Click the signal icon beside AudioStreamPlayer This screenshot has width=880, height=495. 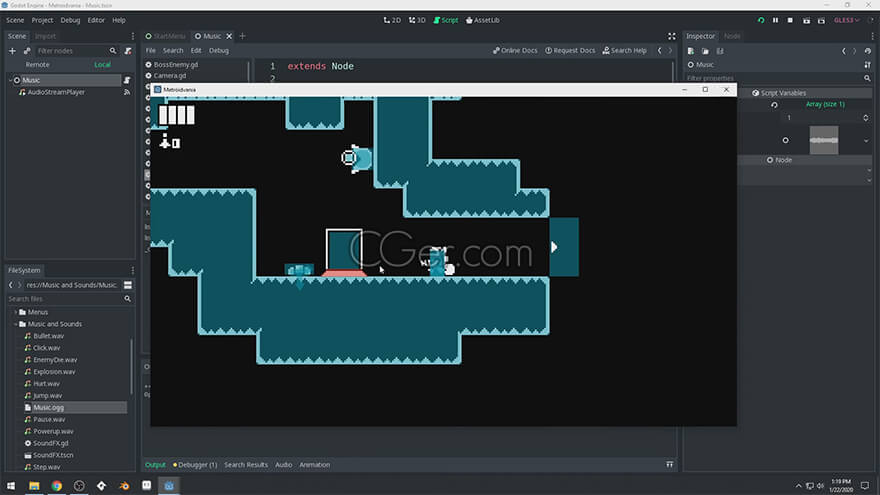tap(127, 92)
